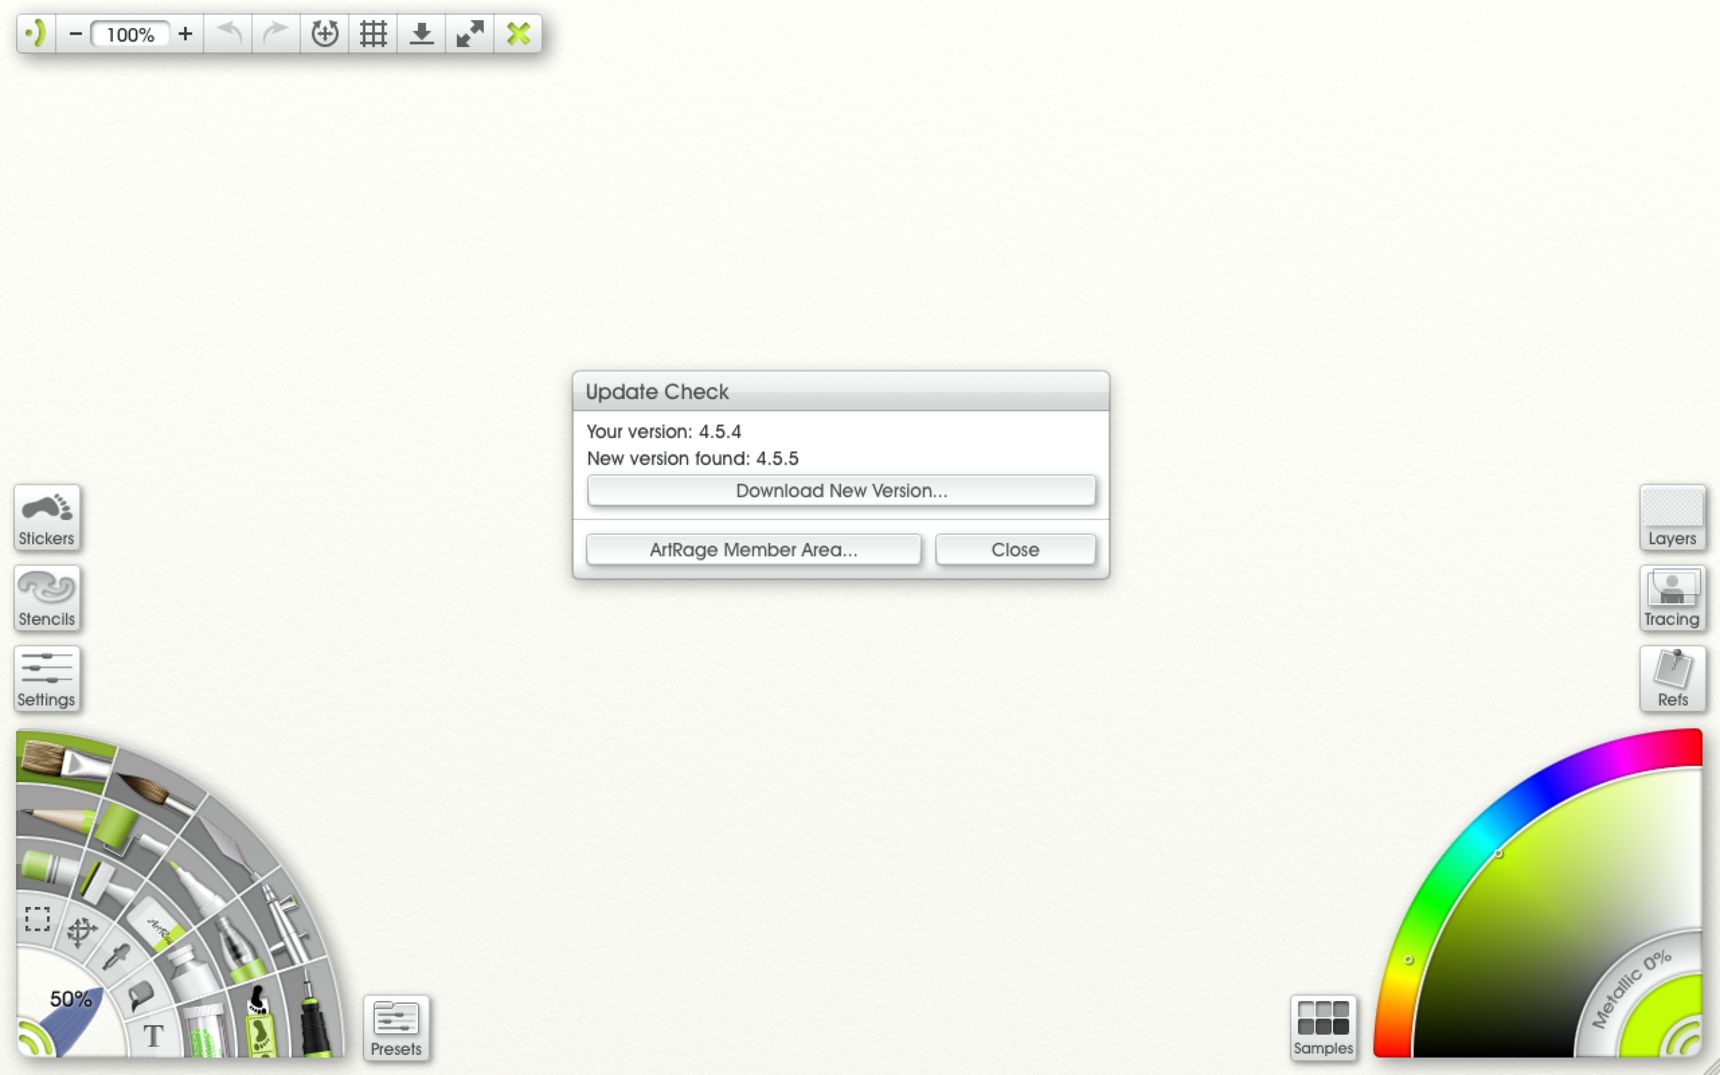
Task: Open the Stencils panel
Action: click(x=47, y=599)
